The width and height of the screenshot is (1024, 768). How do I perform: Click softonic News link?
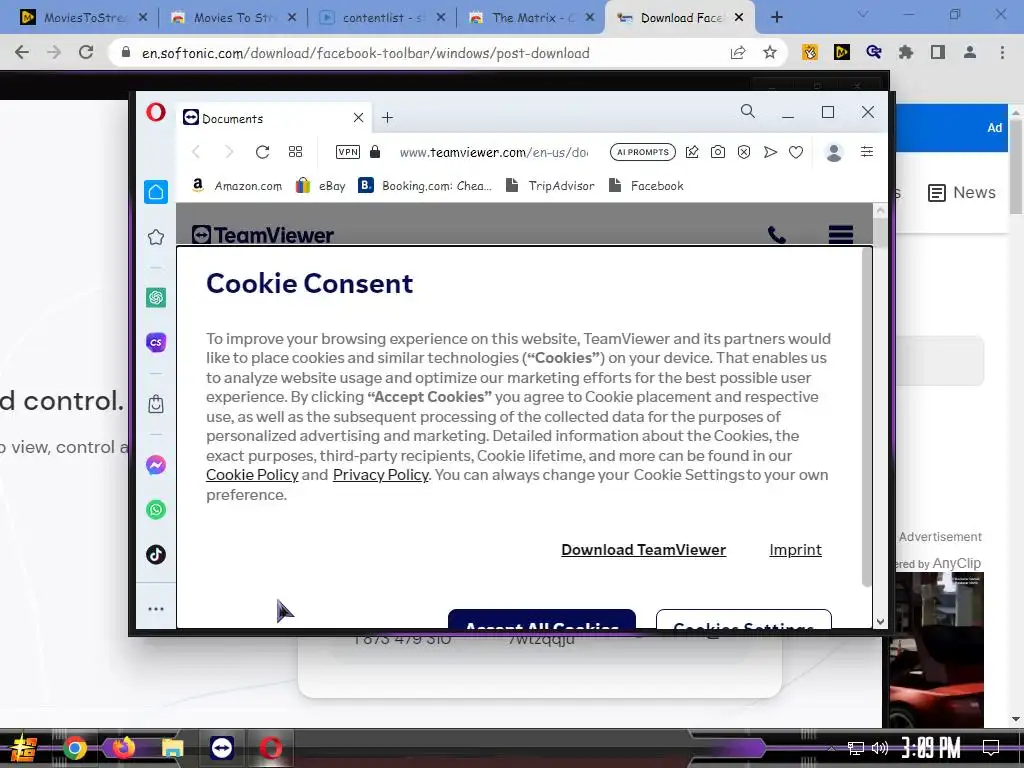point(962,193)
